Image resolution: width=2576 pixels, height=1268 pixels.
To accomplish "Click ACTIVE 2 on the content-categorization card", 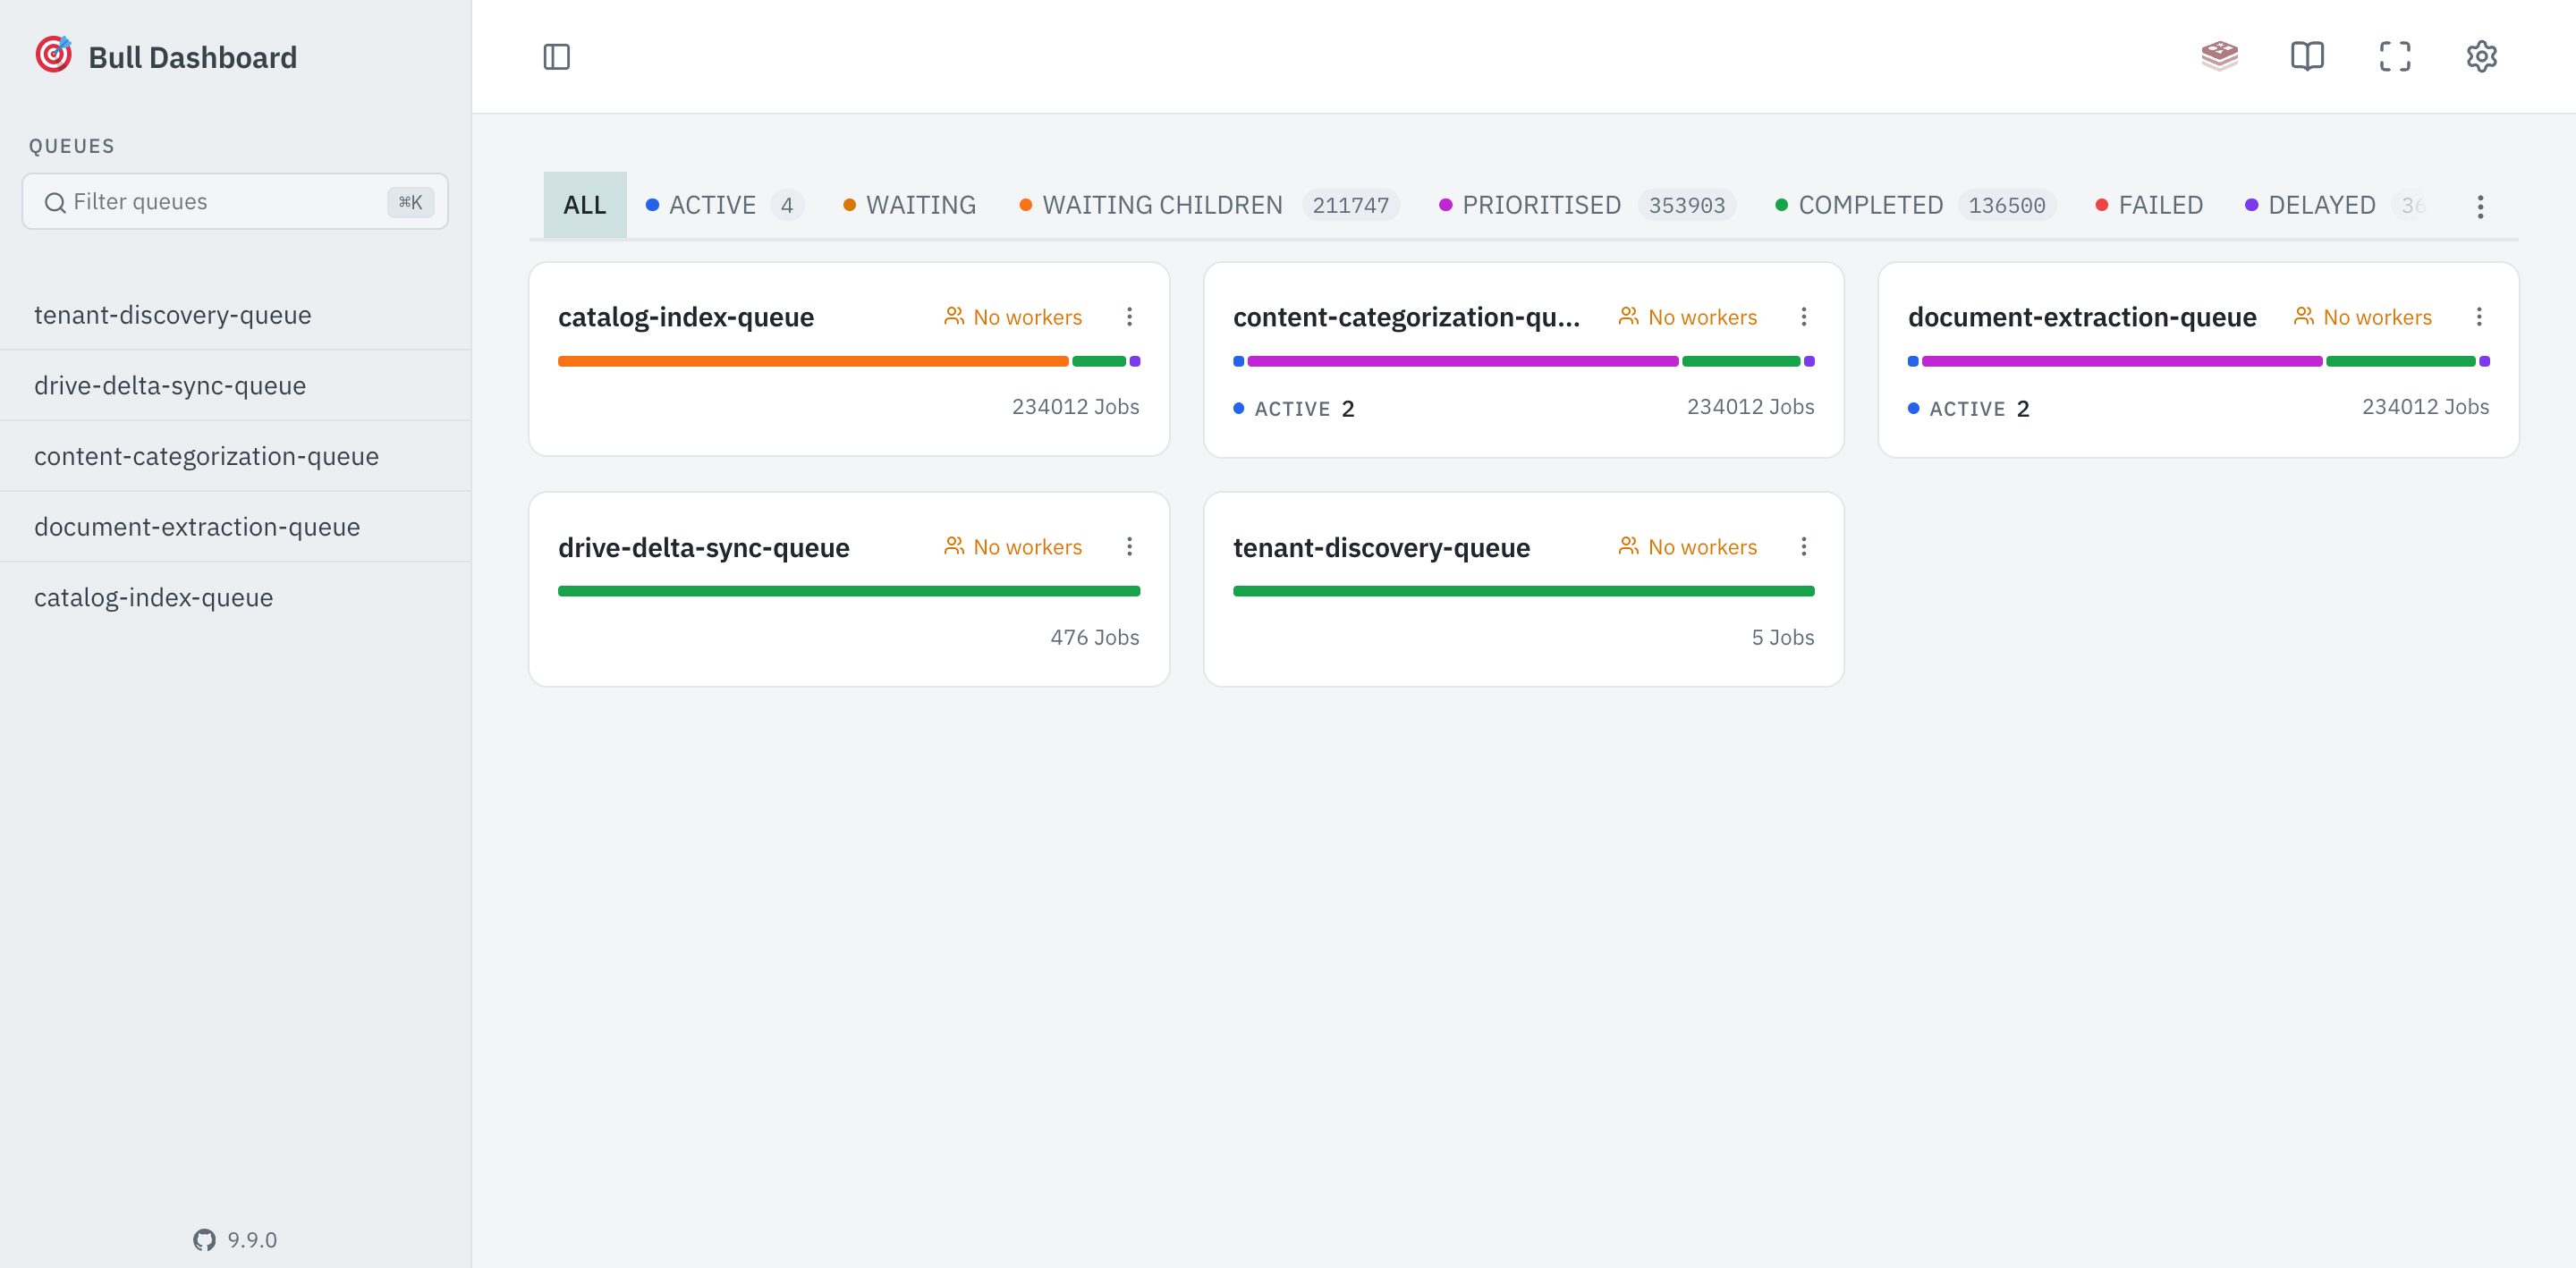I will (x=1294, y=409).
